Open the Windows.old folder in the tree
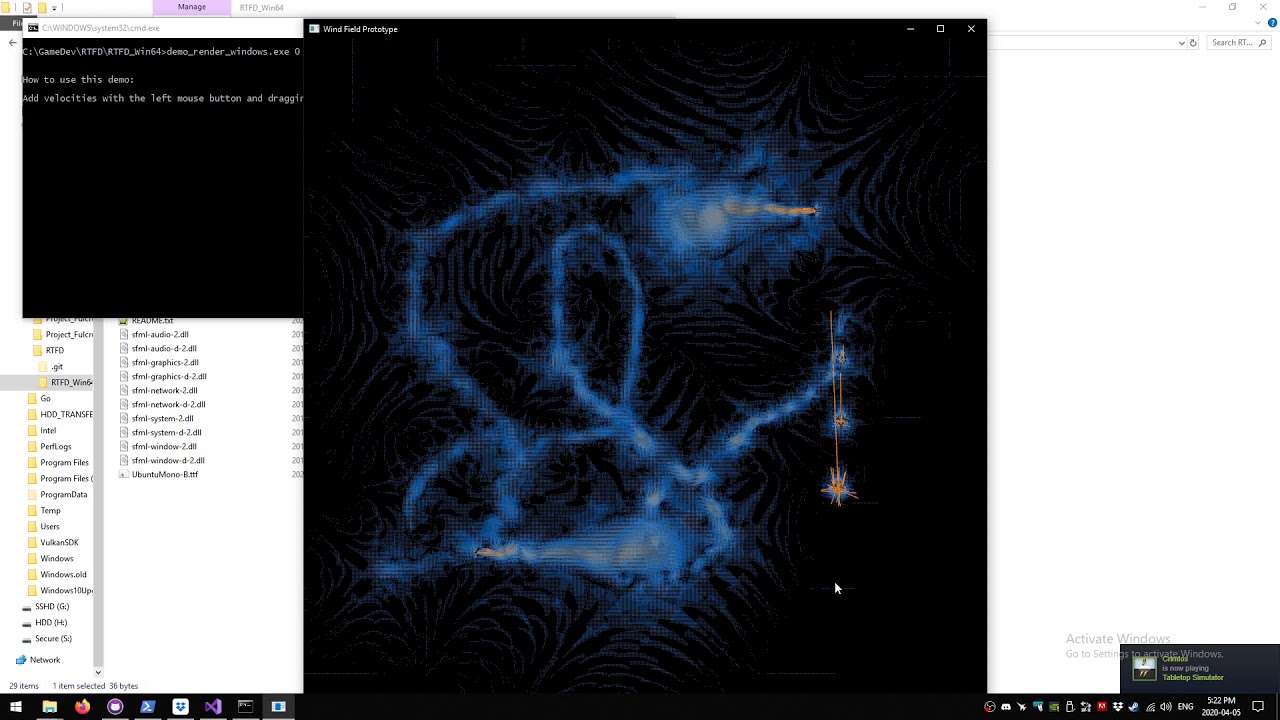The width and height of the screenshot is (1280, 720). 58,575
